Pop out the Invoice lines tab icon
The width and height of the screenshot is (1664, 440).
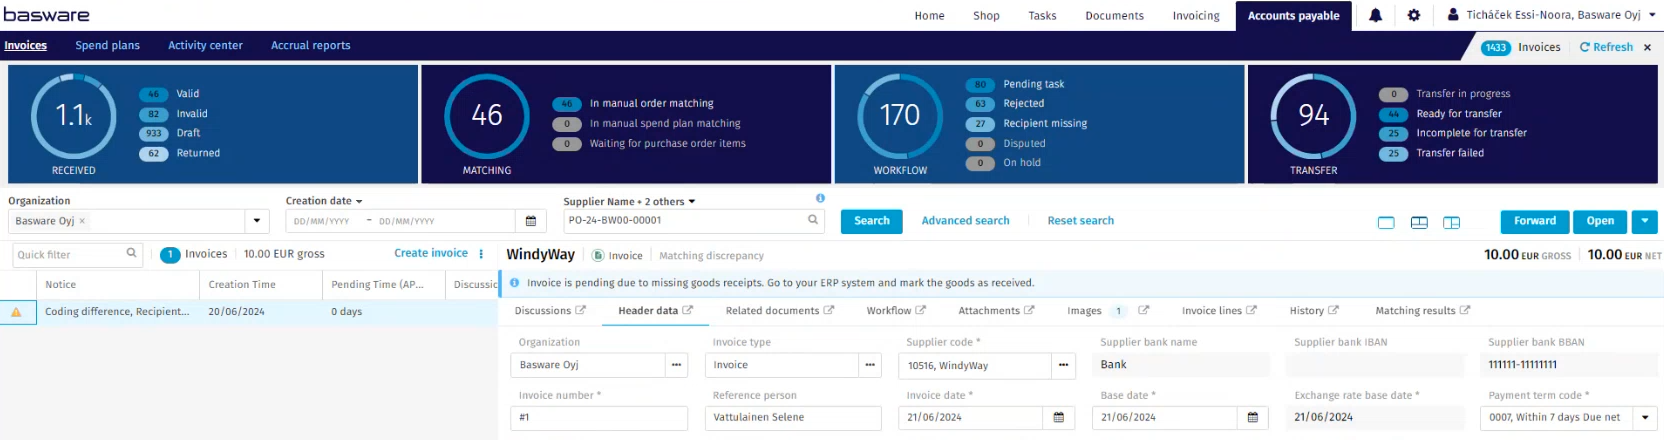pyautogui.click(x=1251, y=311)
